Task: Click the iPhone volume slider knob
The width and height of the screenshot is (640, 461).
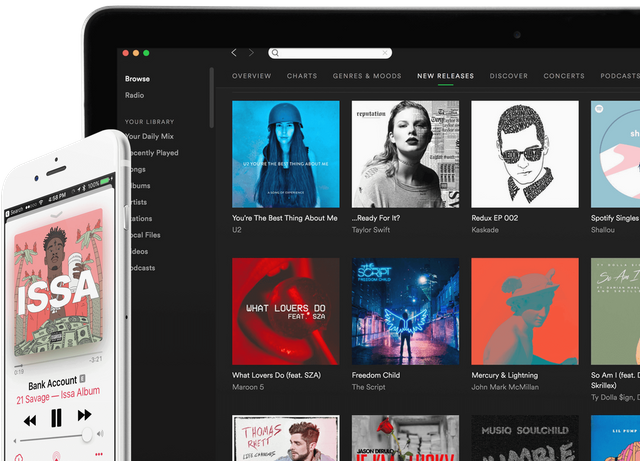Action: click(x=87, y=434)
